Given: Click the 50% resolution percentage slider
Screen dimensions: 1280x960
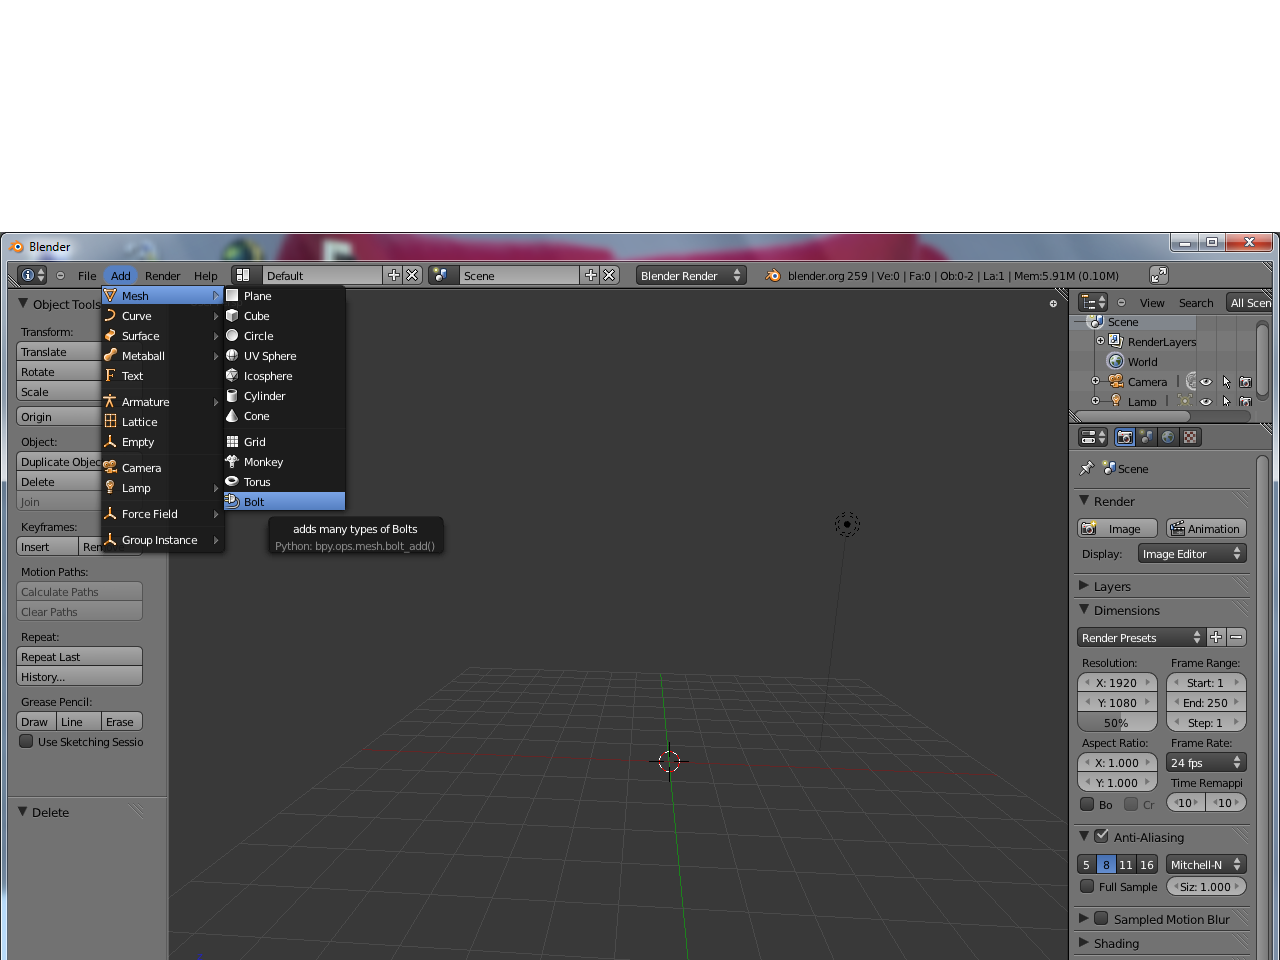Looking at the screenshot, I should [x=1117, y=723].
